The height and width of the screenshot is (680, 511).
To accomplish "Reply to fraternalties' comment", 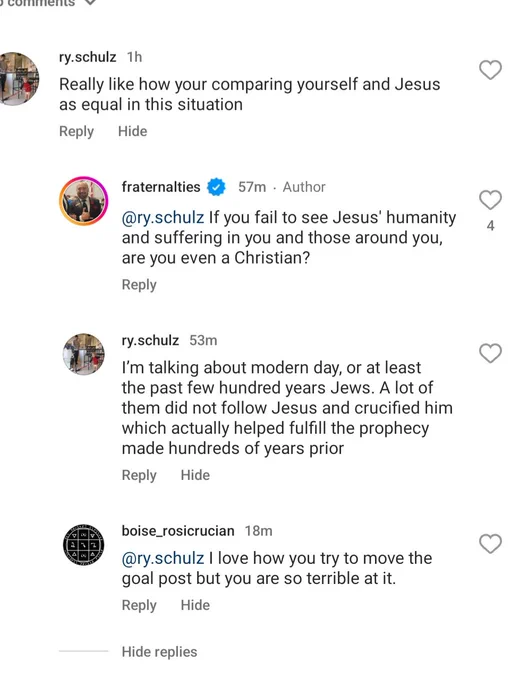I will tap(139, 284).
